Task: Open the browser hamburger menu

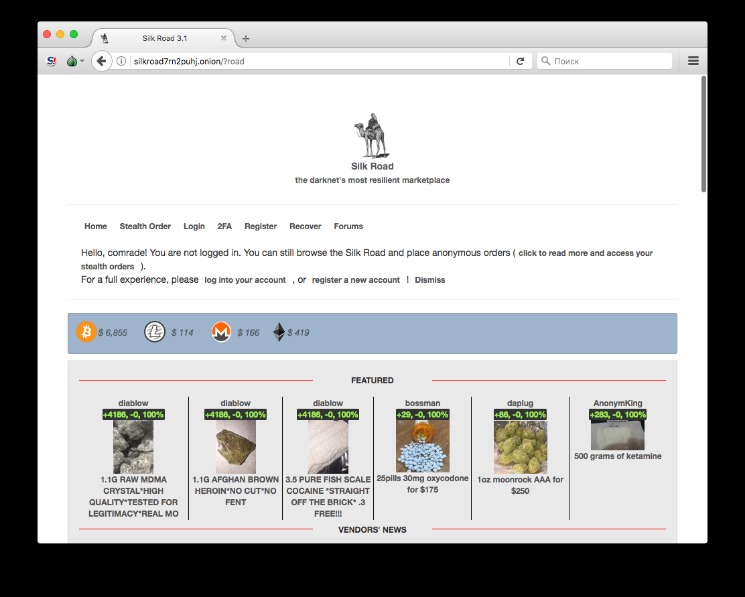Action: [x=693, y=61]
